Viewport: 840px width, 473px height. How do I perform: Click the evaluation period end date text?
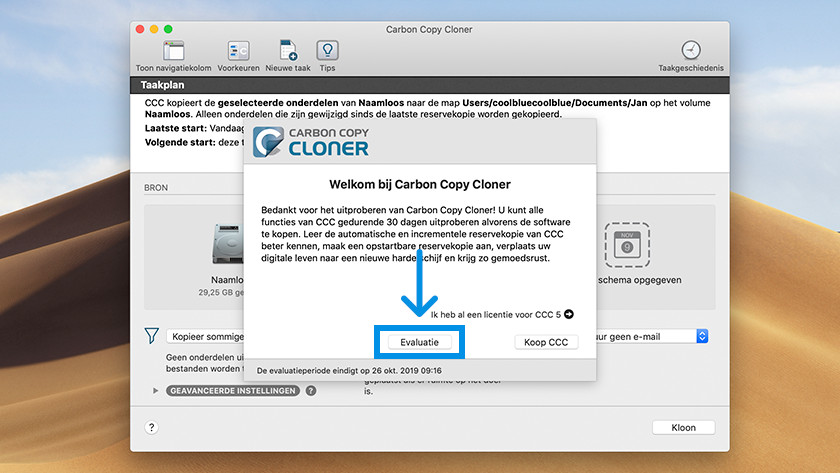(349, 370)
